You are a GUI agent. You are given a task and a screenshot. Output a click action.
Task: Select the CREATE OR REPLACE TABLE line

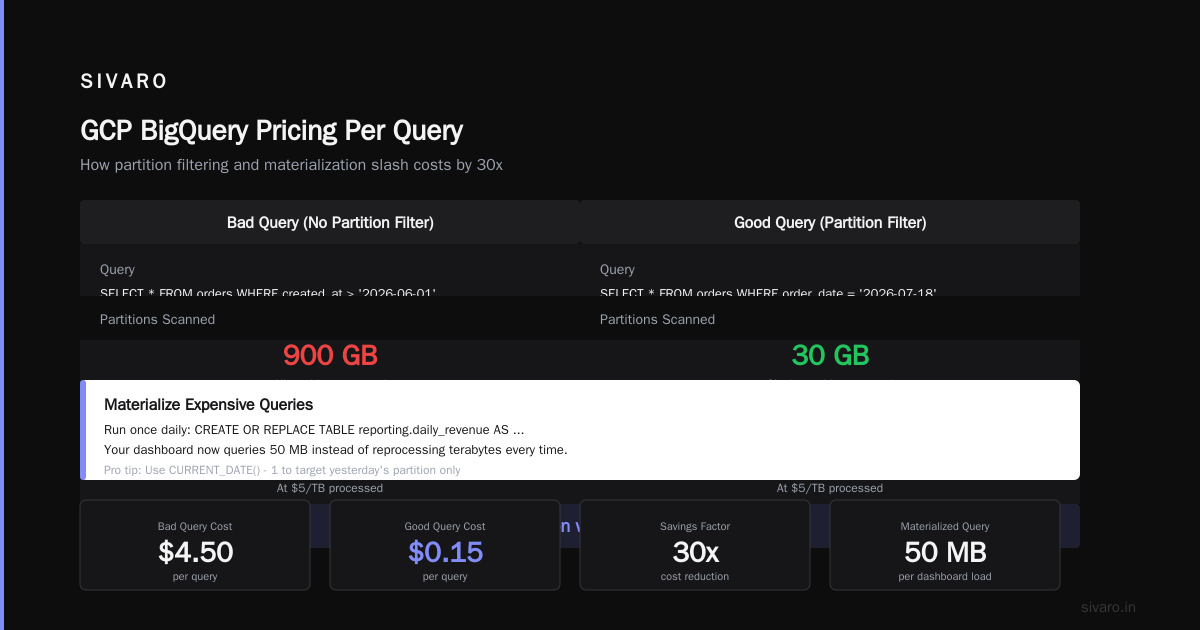[x=314, y=430]
